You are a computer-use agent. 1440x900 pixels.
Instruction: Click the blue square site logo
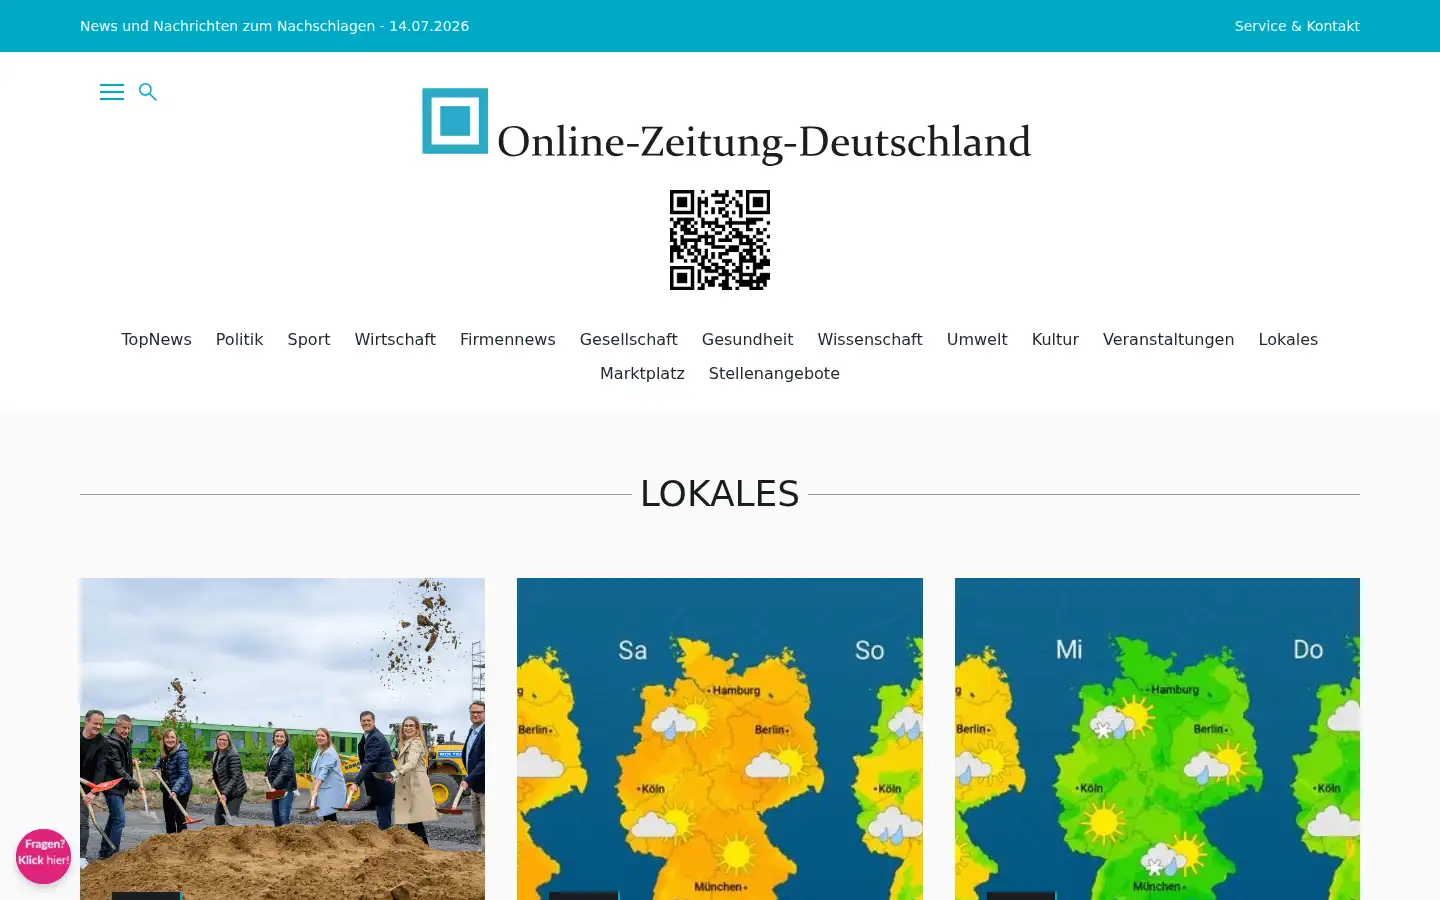(x=455, y=121)
